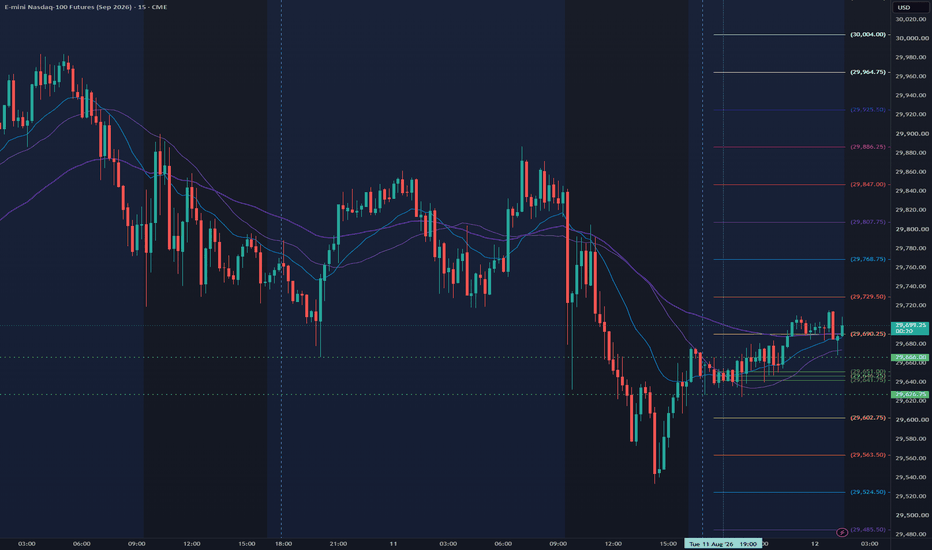
Task: Click 29,980.00 on the price axis
Action: [911, 57]
